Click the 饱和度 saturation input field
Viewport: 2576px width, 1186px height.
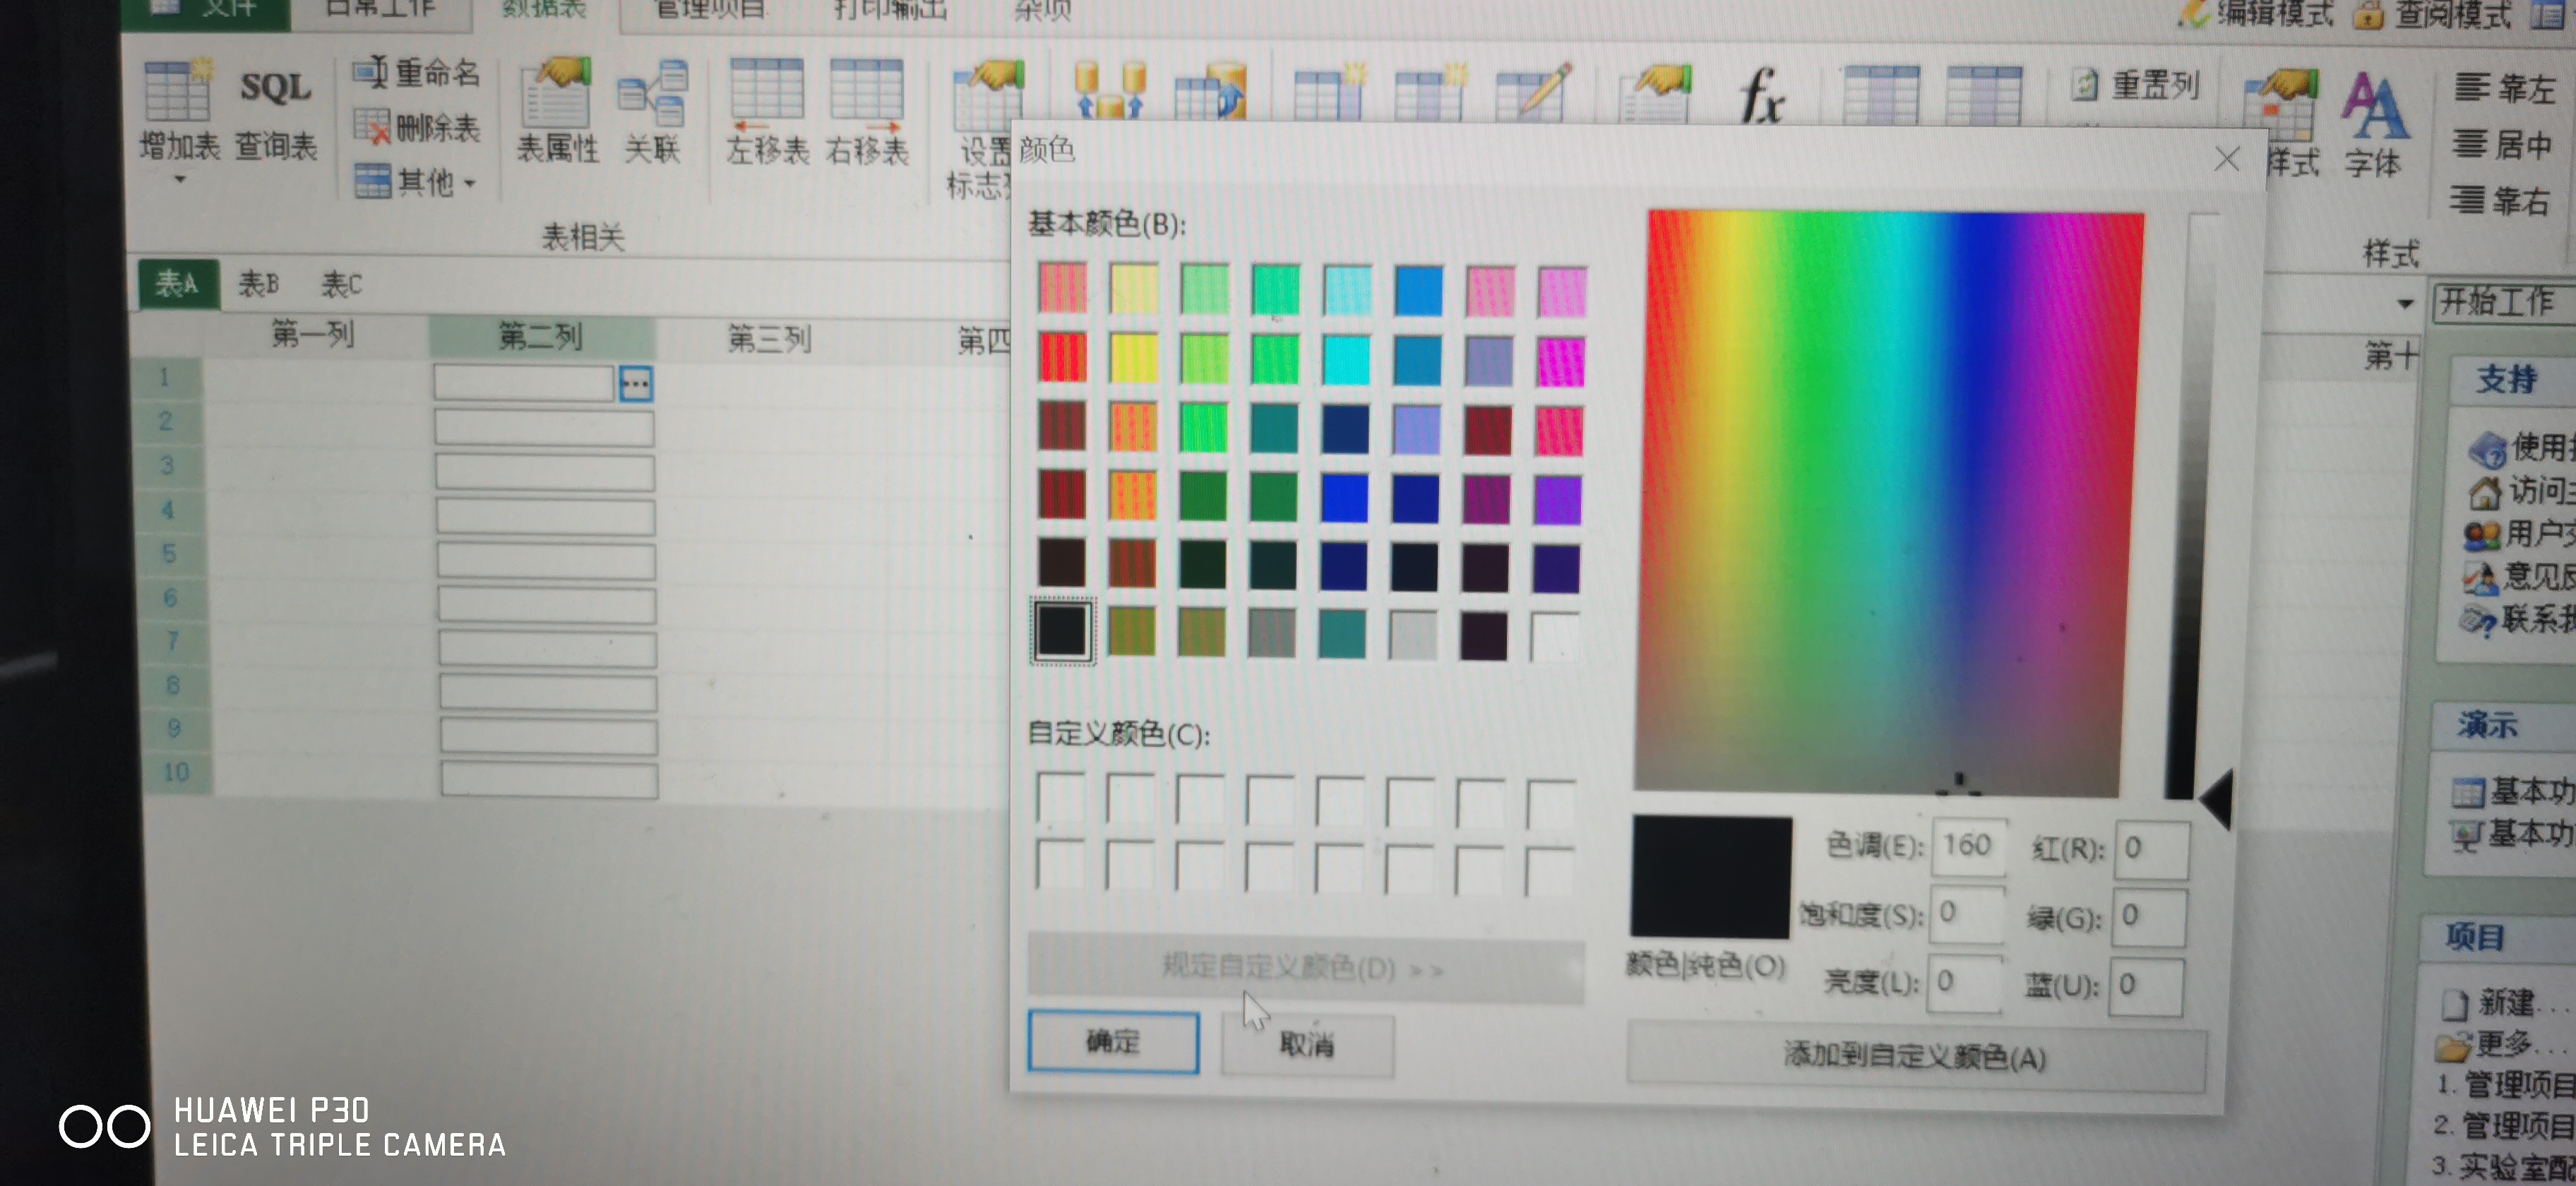point(1967,914)
